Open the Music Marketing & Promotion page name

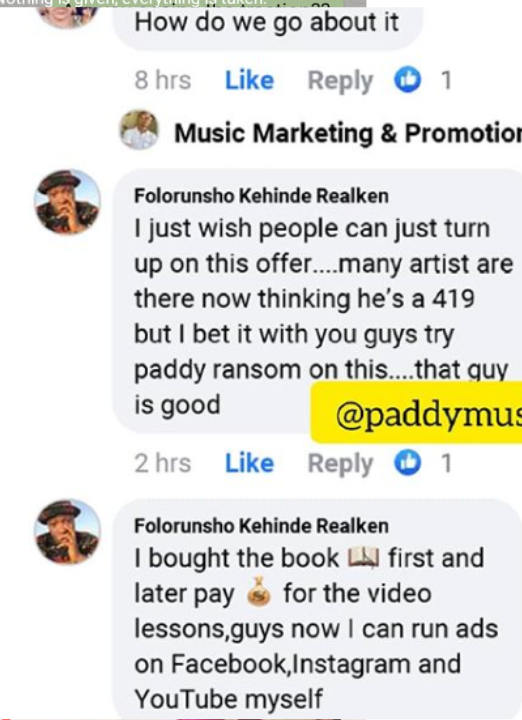click(348, 134)
